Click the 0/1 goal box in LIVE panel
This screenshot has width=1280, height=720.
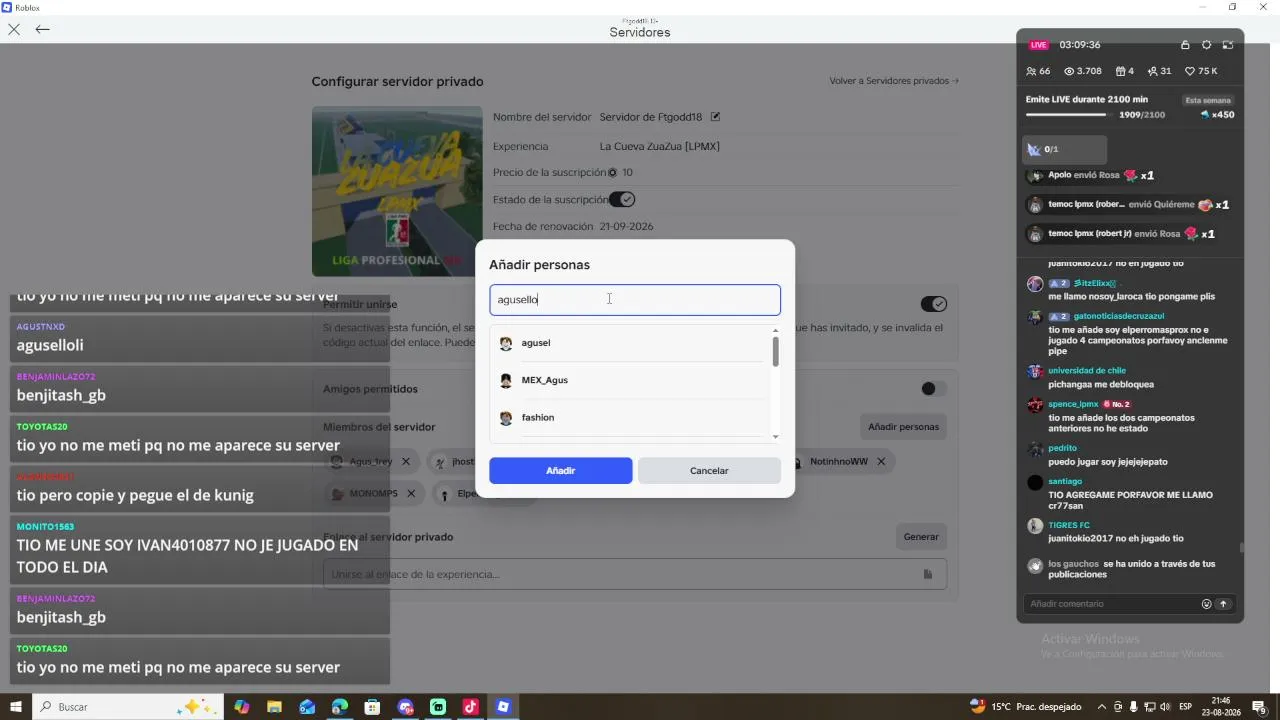coord(1066,150)
